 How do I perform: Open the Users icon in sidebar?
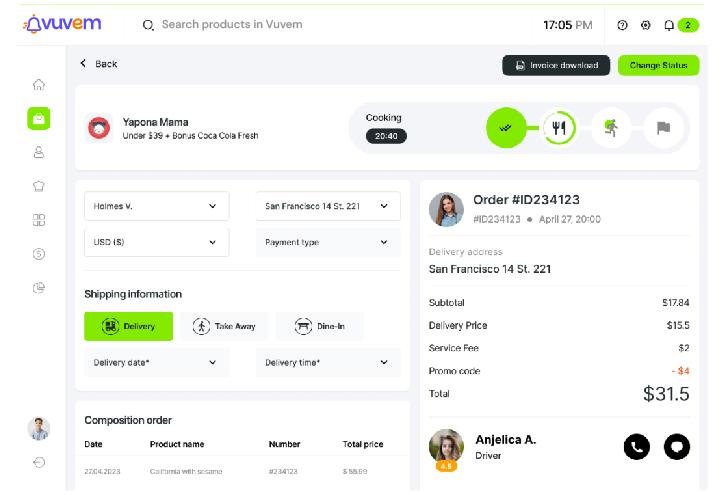pyautogui.click(x=39, y=152)
